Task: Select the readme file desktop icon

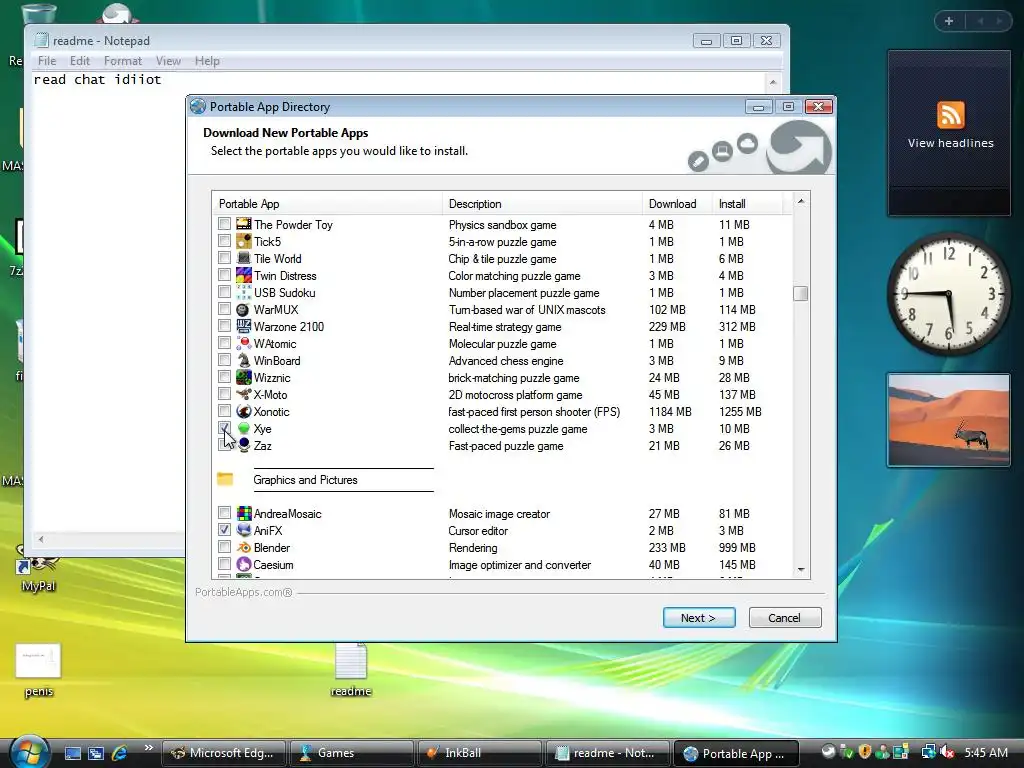Action: [x=351, y=669]
